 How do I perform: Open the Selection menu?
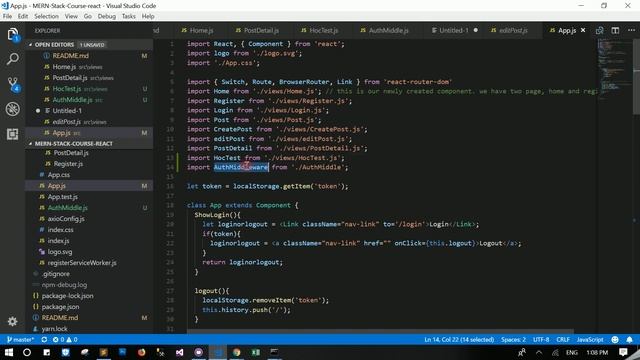click(46, 16)
